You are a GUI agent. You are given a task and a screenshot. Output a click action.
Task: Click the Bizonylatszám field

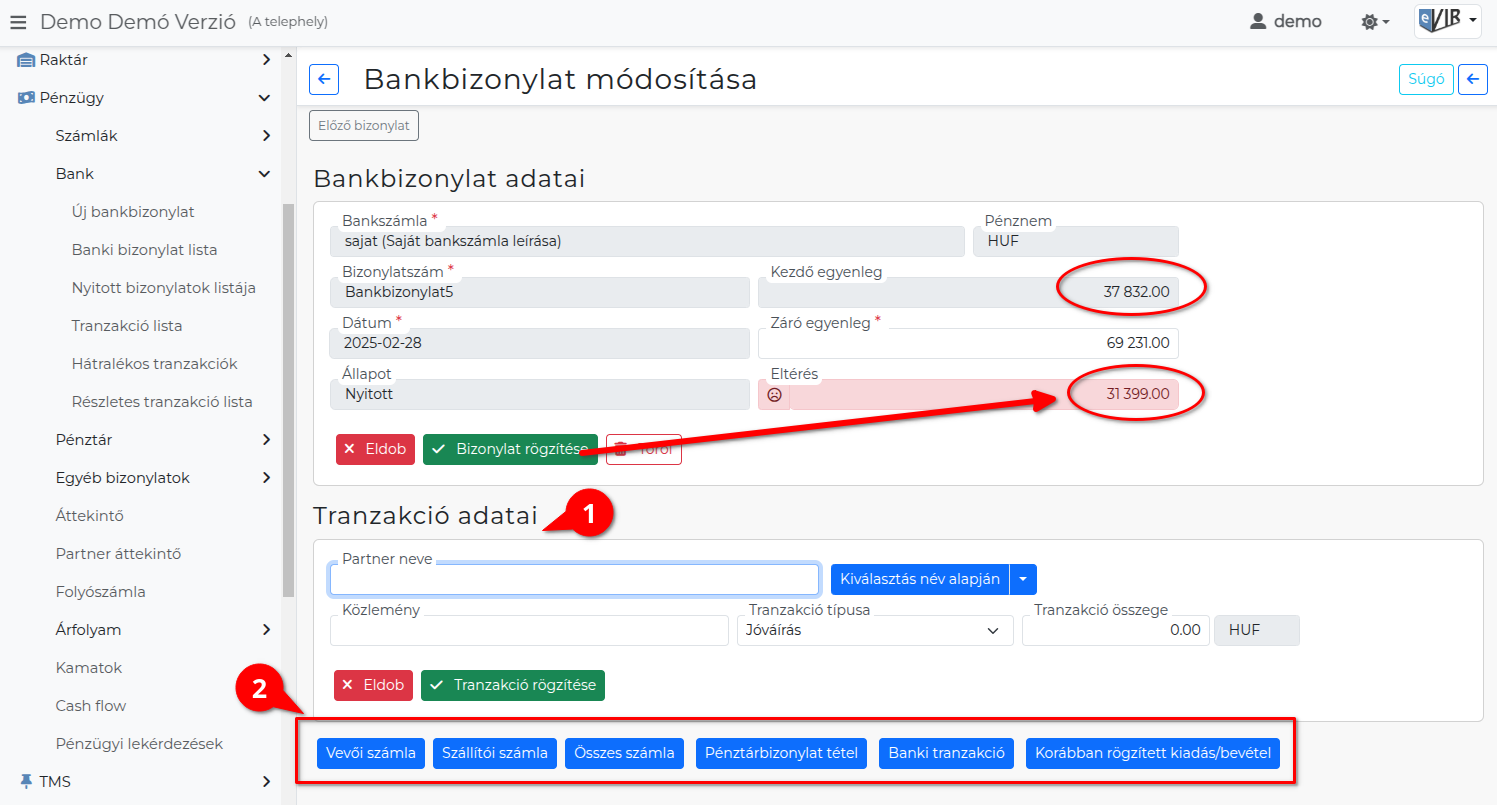tap(539, 292)
